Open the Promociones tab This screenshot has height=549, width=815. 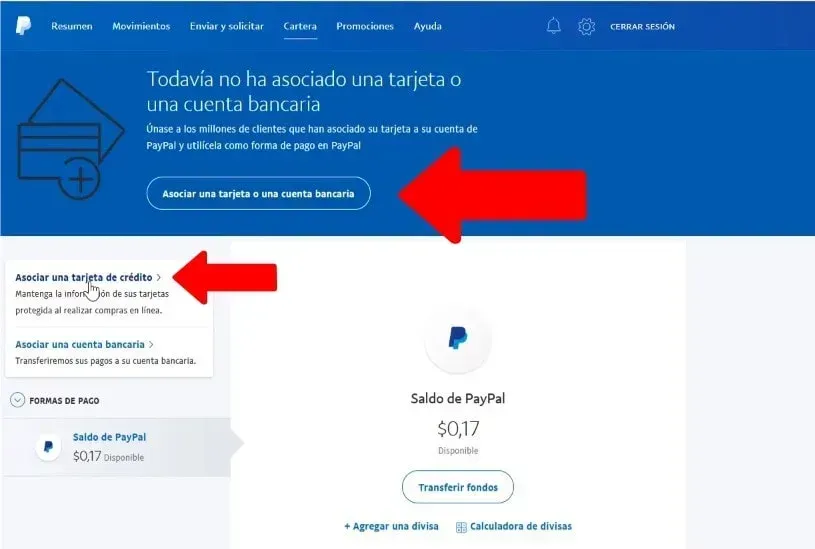(365, 26)
